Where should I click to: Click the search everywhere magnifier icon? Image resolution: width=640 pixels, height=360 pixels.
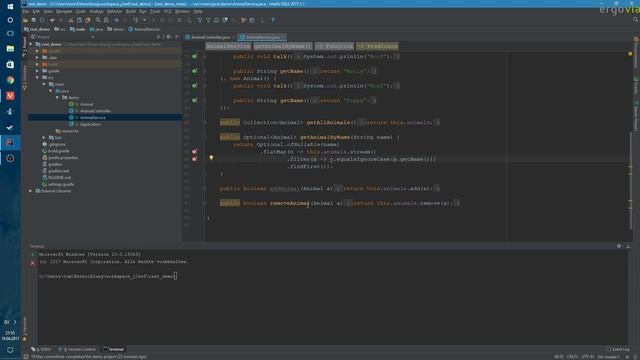tap(636, 20)
